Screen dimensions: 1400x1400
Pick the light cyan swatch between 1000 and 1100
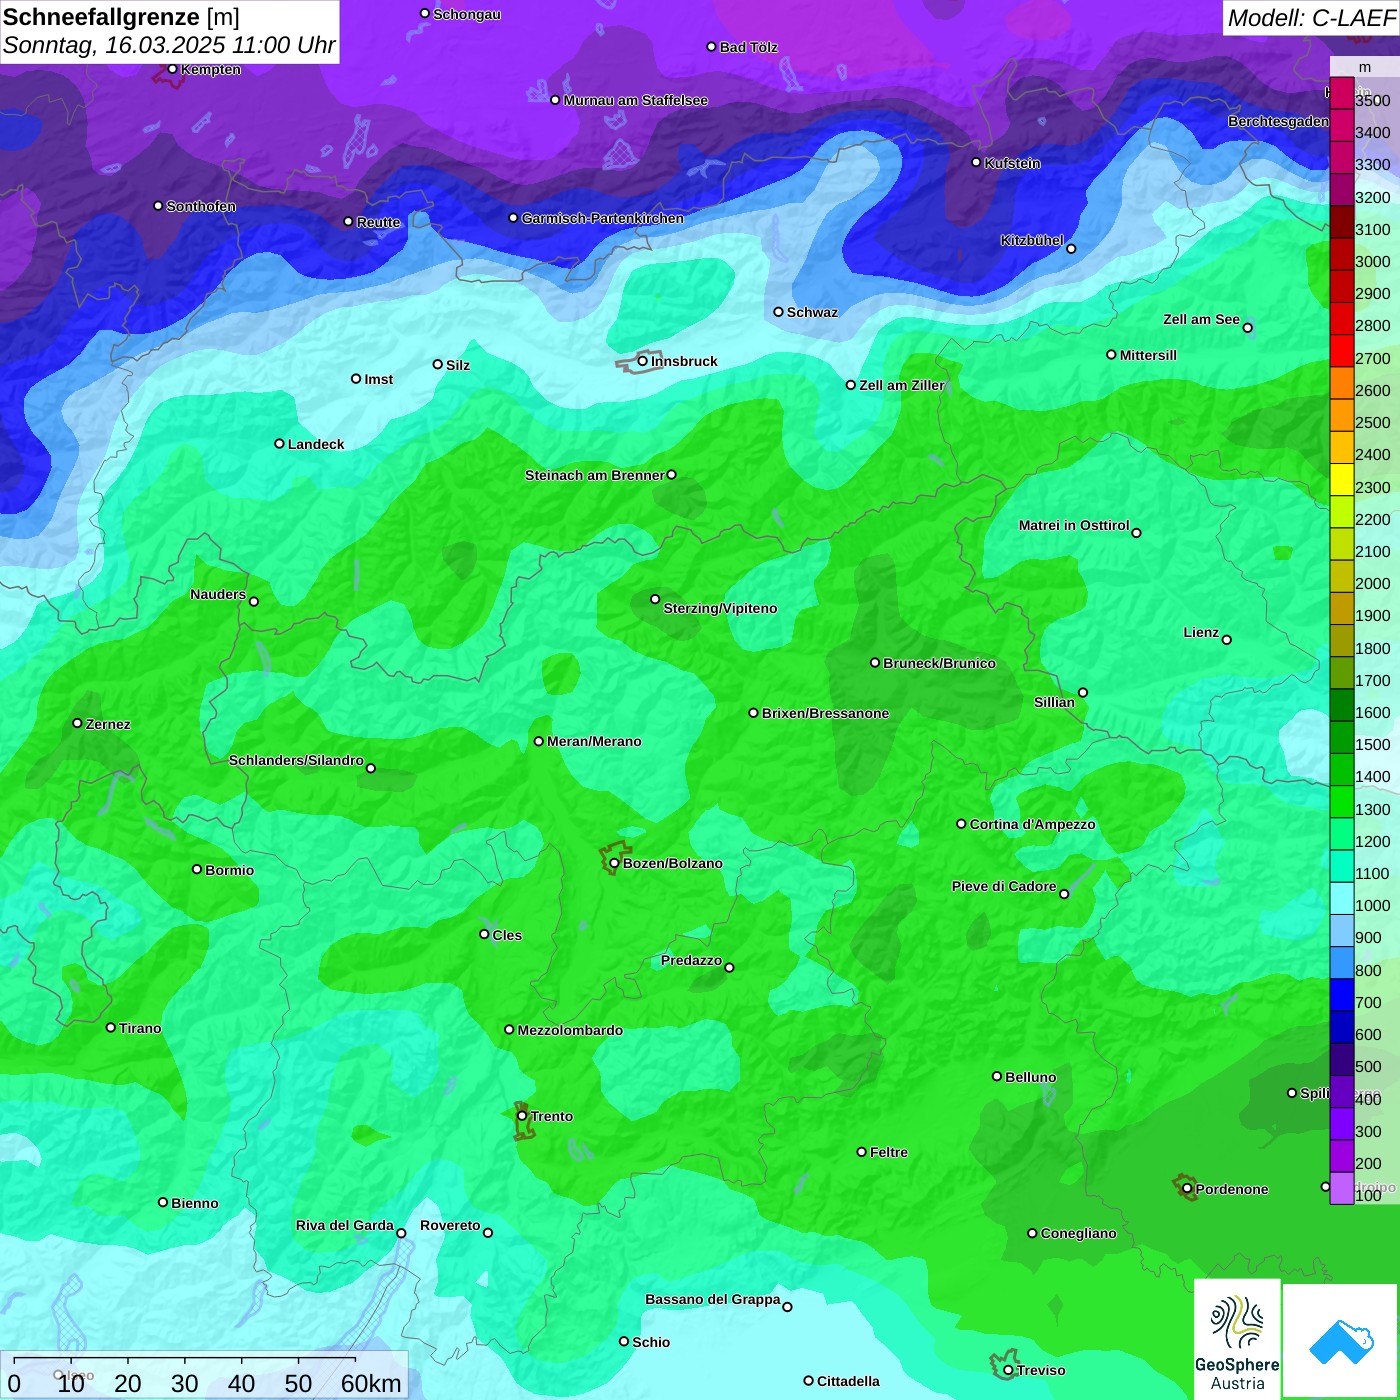(1342, 897)
